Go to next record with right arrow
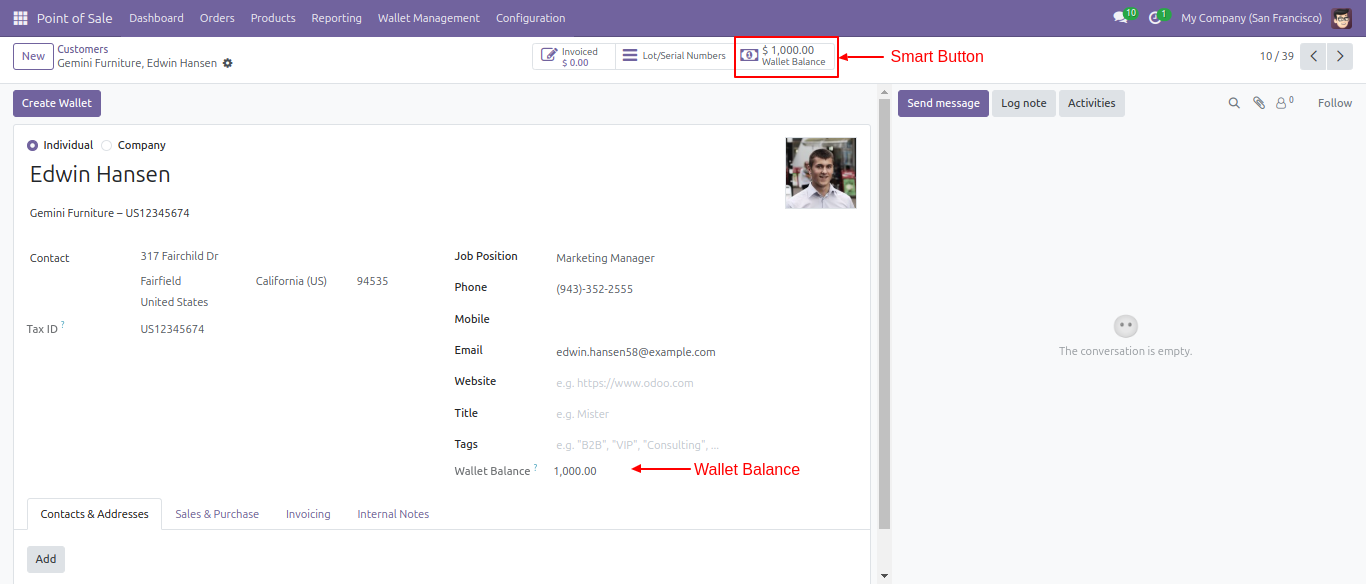This screenshot has width=1366, height=584. tap(1340, 56)
